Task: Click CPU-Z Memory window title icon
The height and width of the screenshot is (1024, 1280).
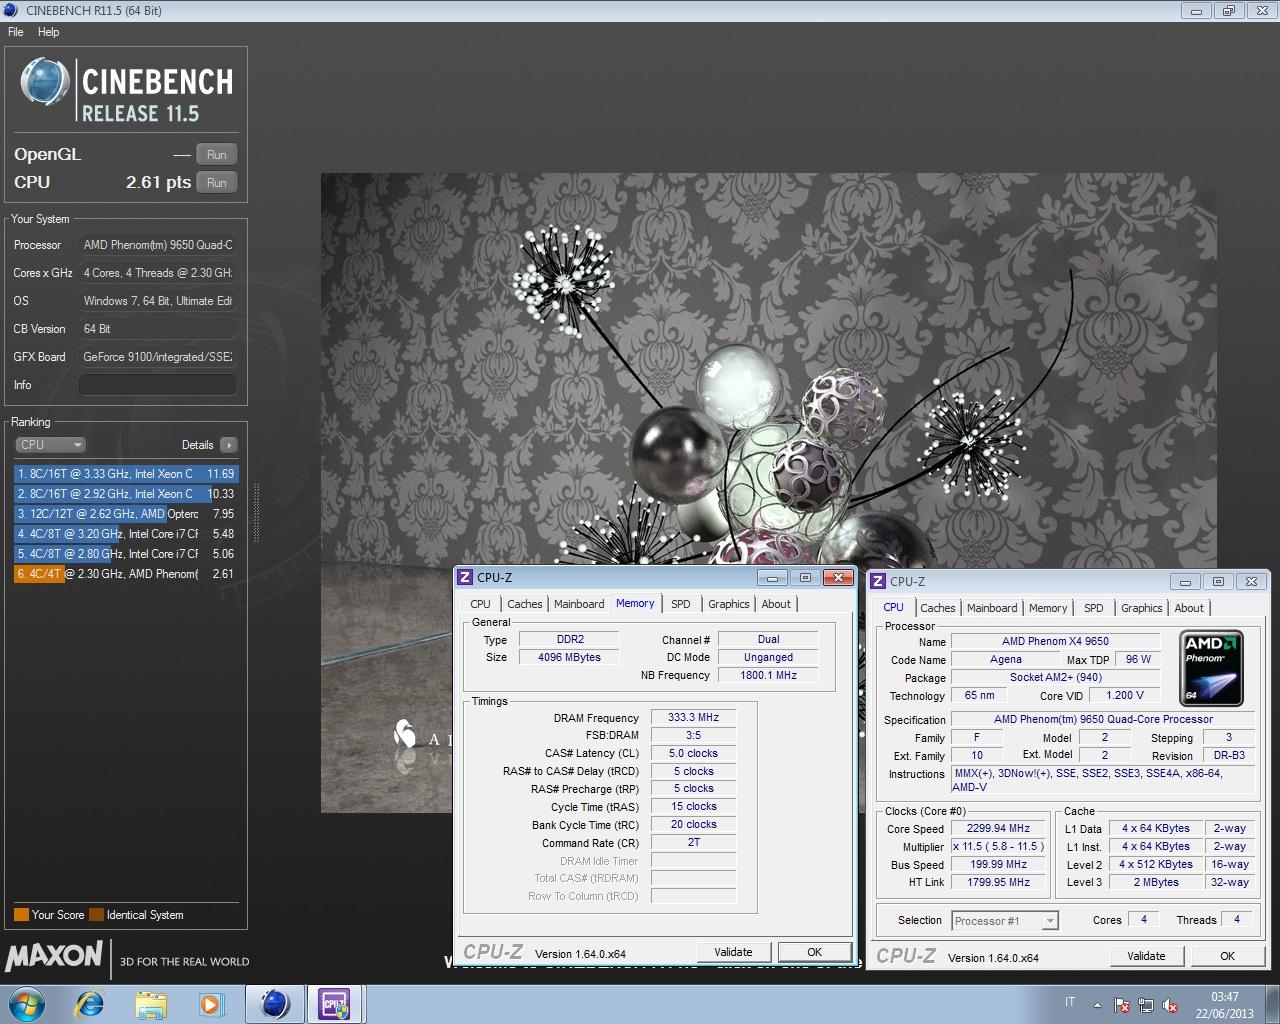Action: click(465, 577)
